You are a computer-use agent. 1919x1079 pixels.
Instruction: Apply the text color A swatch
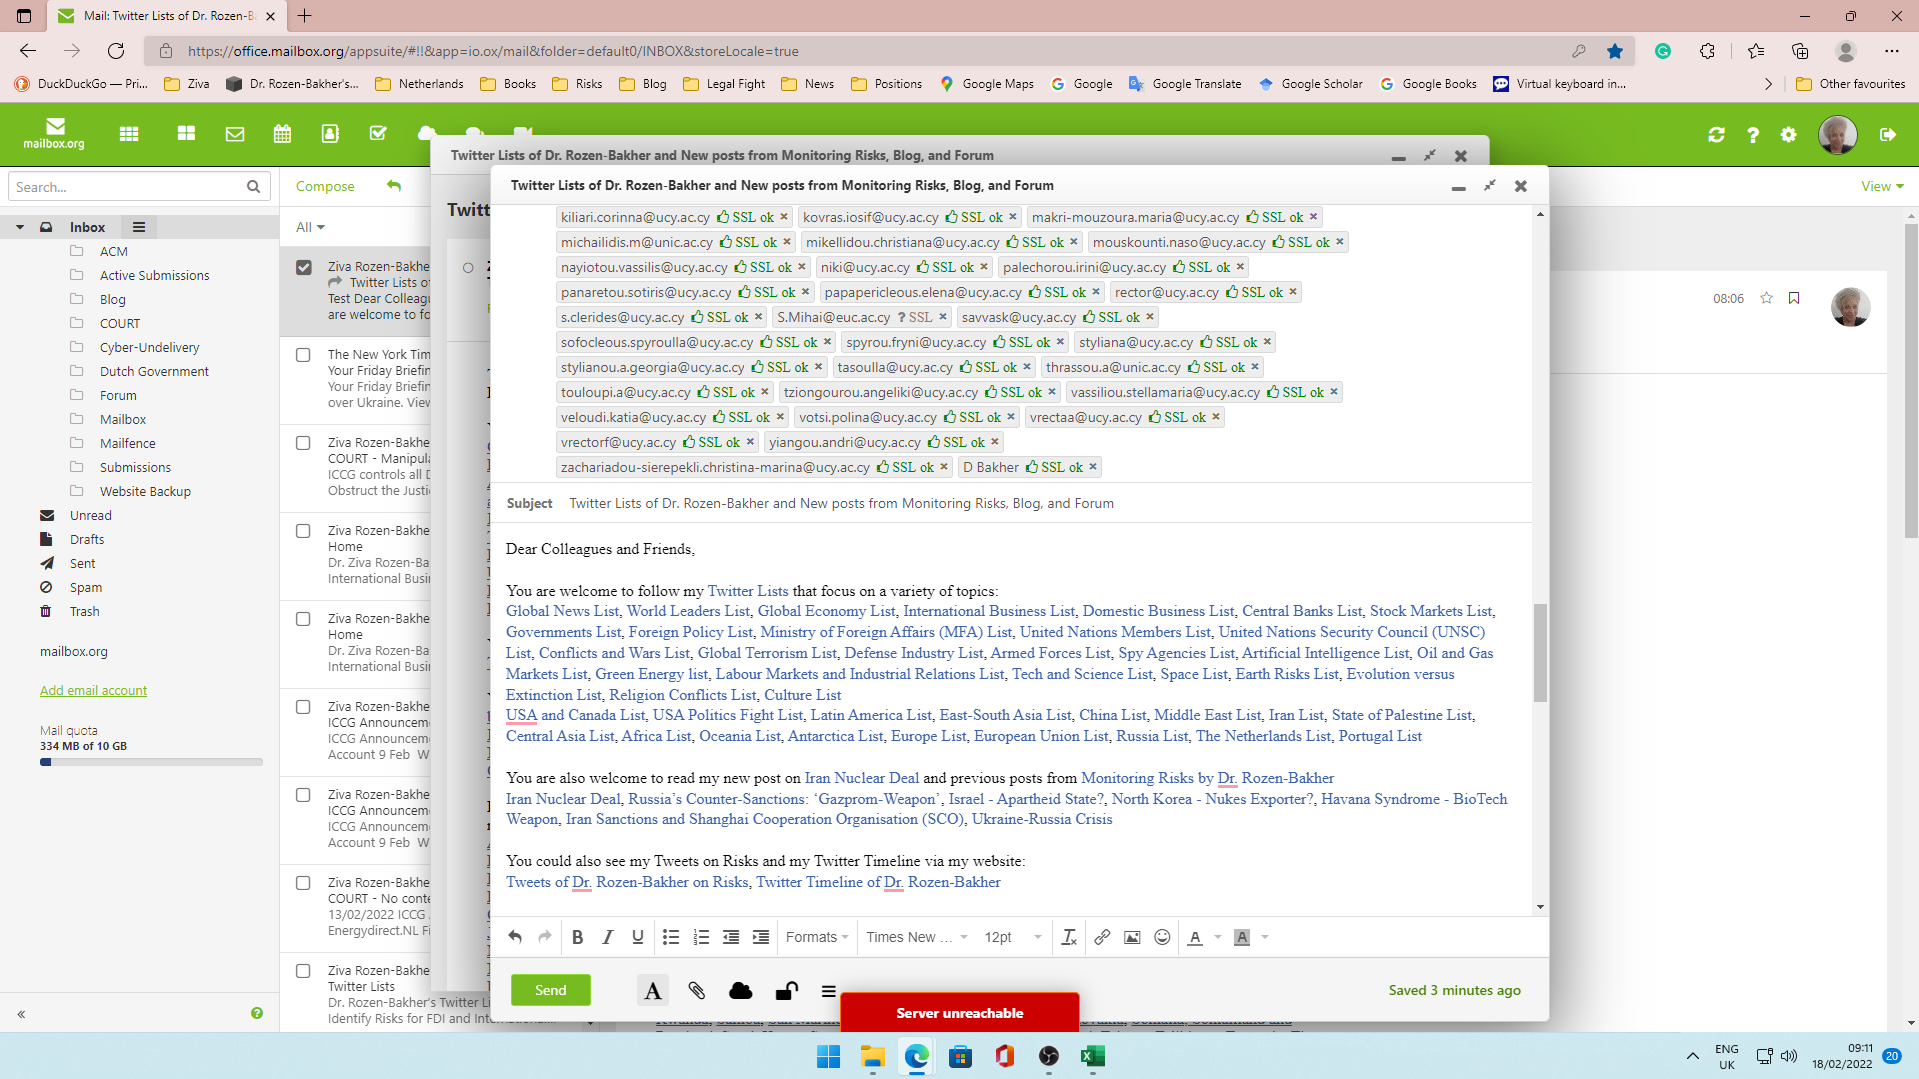(x=1195, y=937)
